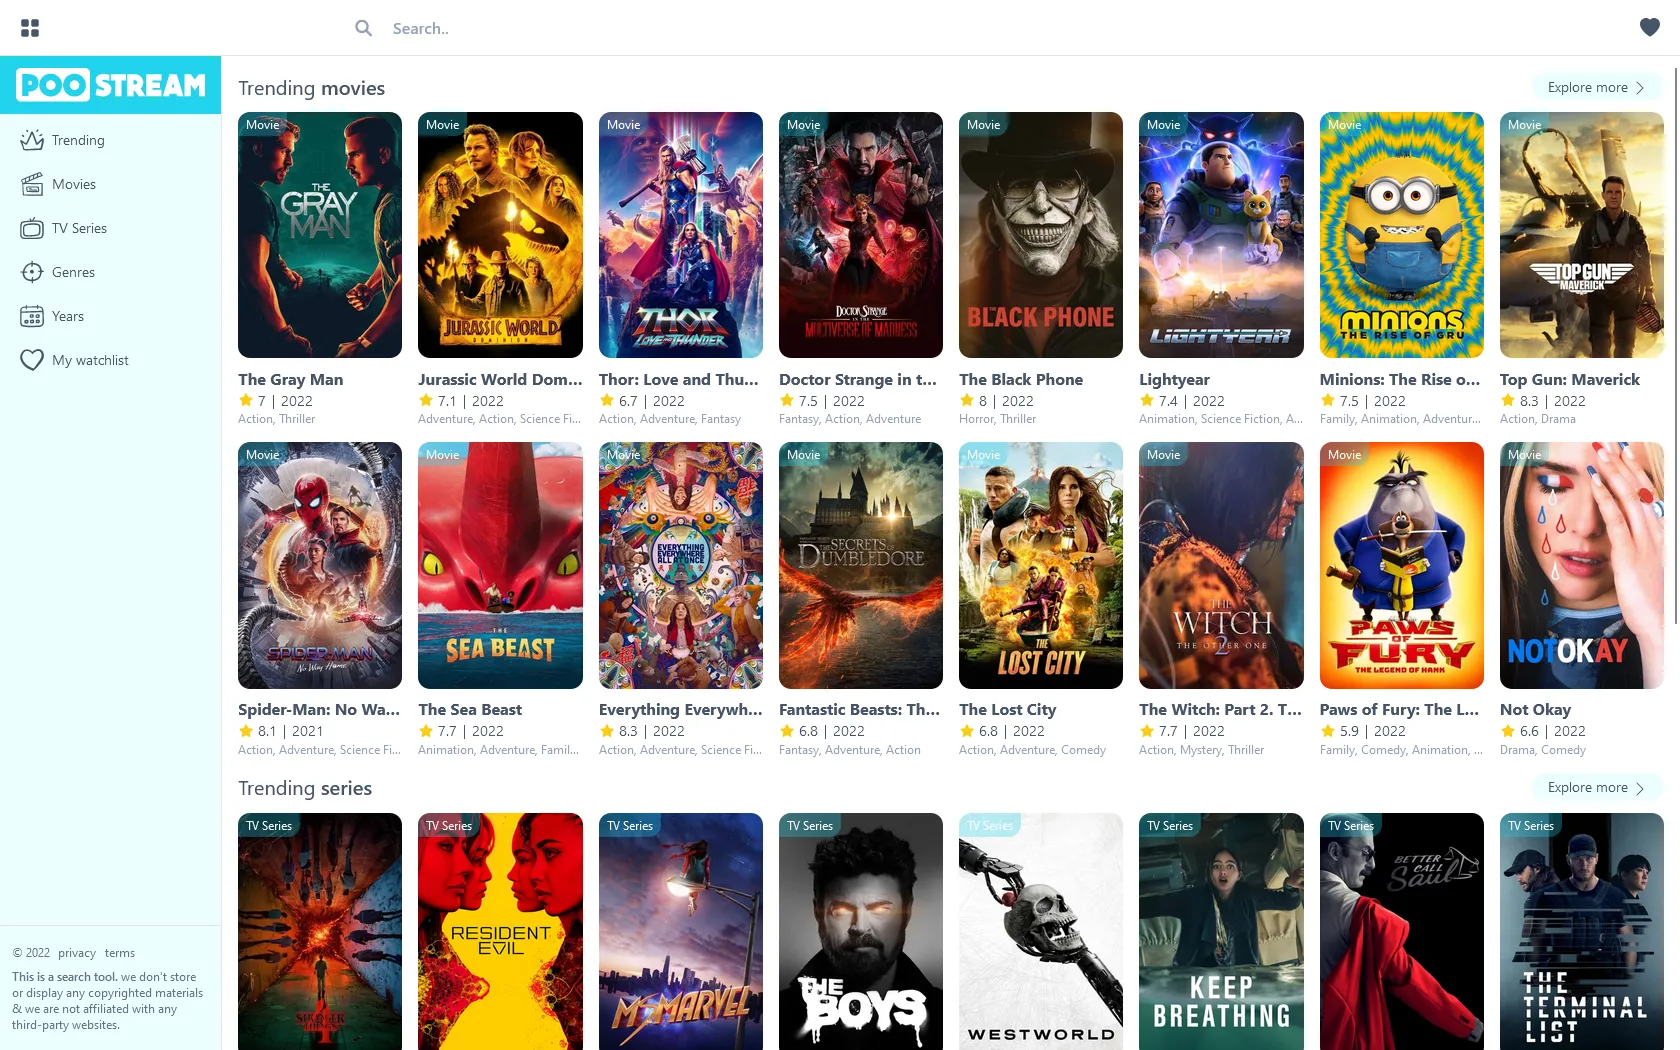Click the TV Series icon in sidebar
Image resolution: width=1680 pixels, height=1050 pixels.
pyautogui.click(x=30, y=228)
